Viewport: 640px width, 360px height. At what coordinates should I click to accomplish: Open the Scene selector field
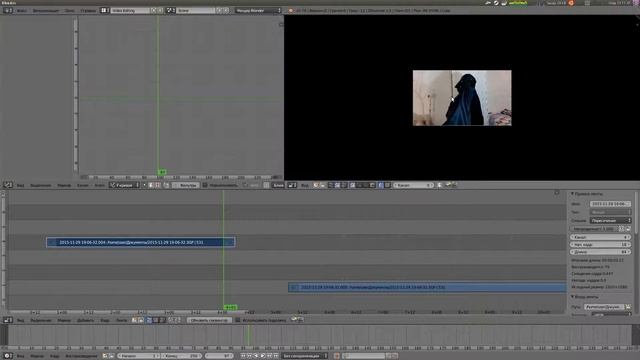point(195,10)
